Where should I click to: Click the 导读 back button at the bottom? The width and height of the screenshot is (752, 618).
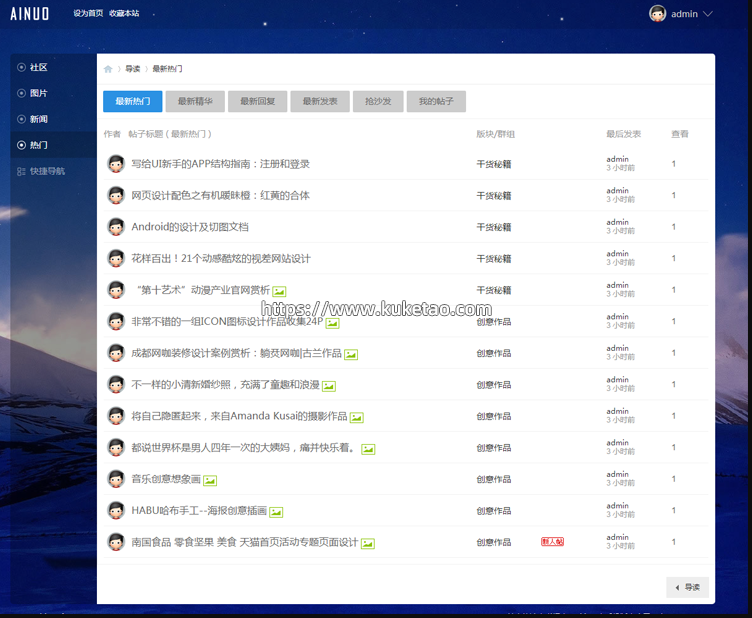pyautogui.click(x=687, y=587)
